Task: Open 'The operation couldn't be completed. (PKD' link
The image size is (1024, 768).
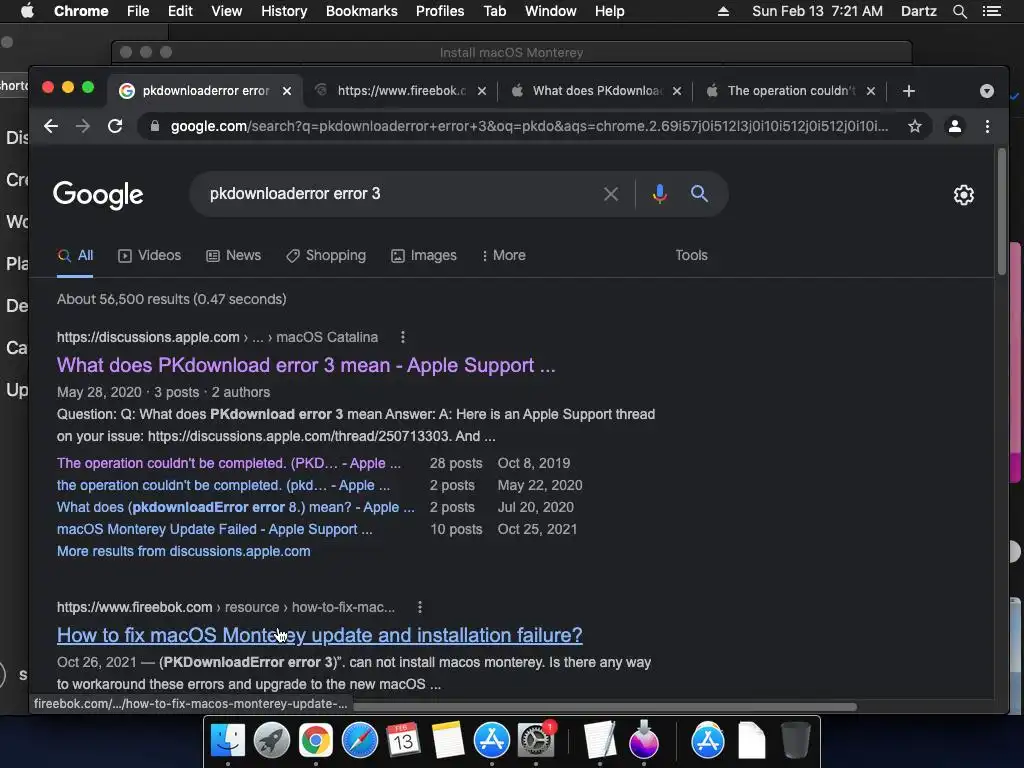Action: pos(229,463)
